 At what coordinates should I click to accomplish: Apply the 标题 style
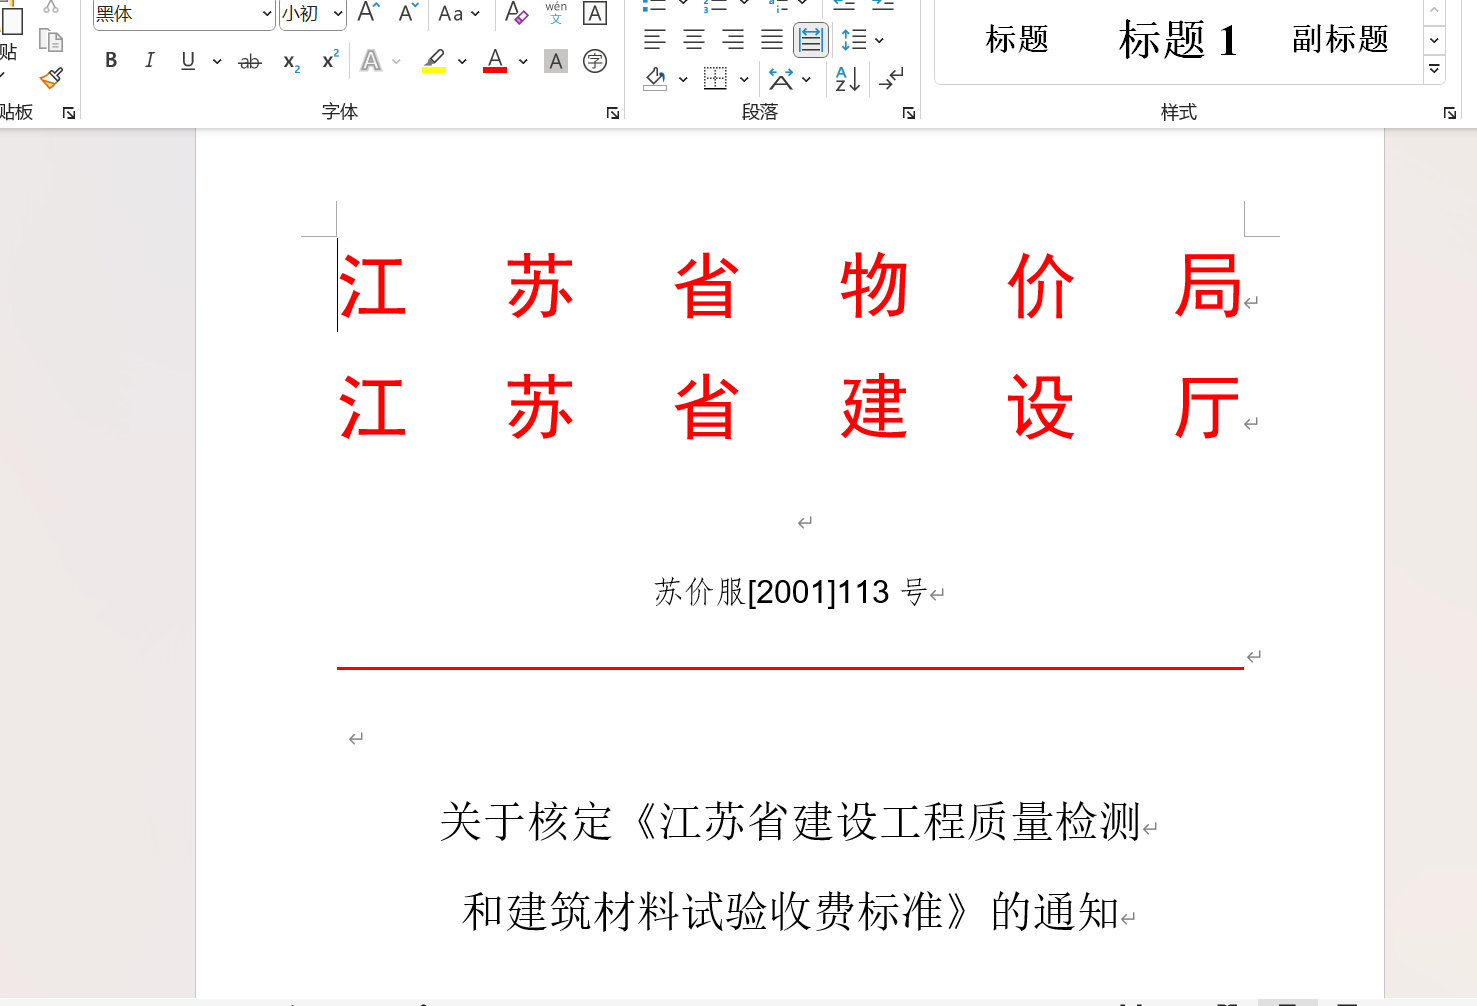[1017, 40]
